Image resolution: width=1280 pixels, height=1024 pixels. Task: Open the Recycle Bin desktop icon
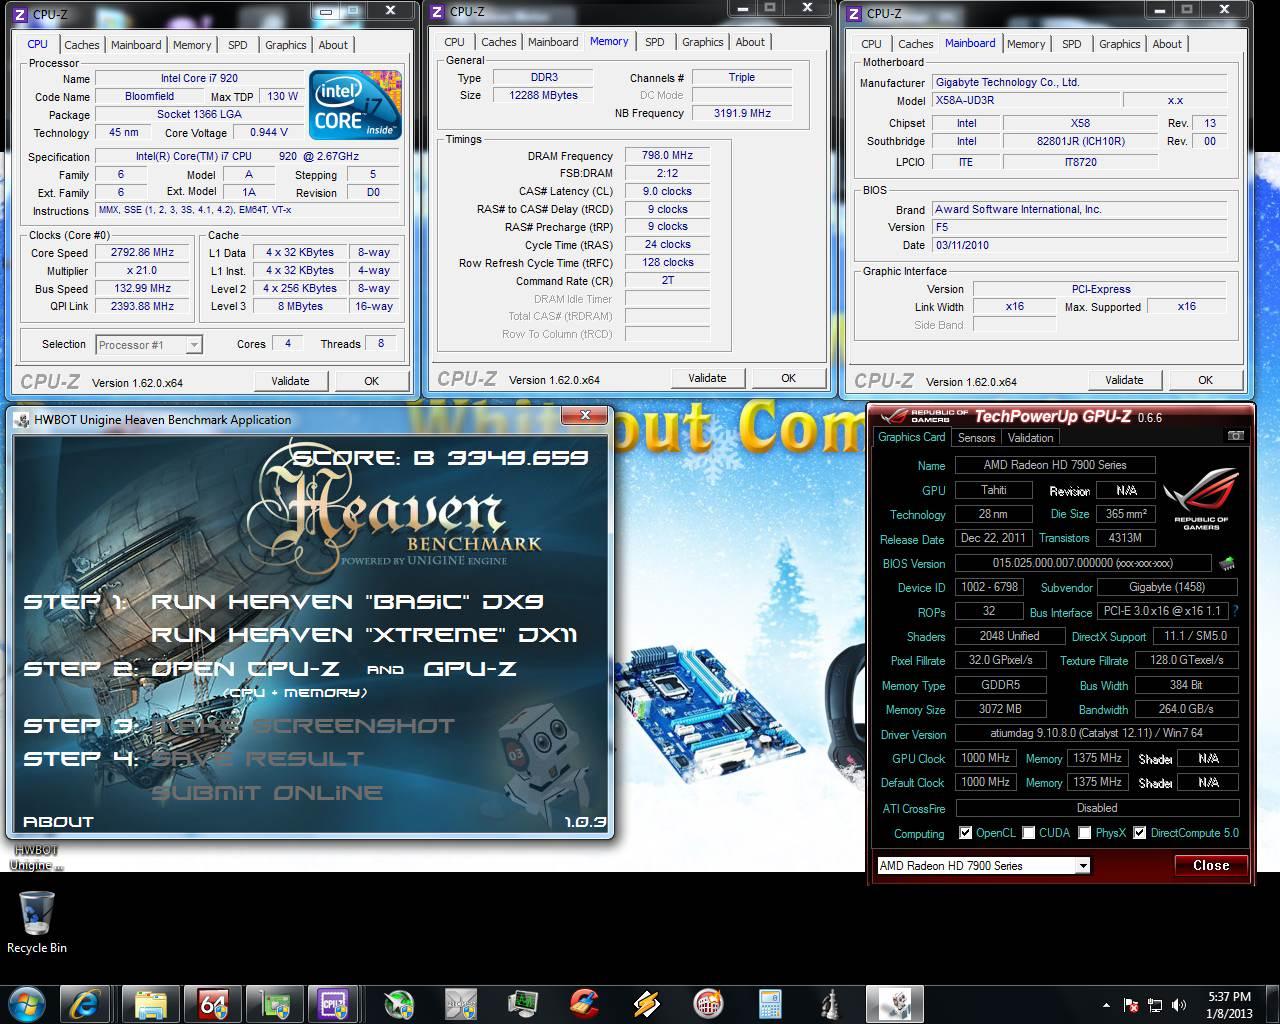37,922
